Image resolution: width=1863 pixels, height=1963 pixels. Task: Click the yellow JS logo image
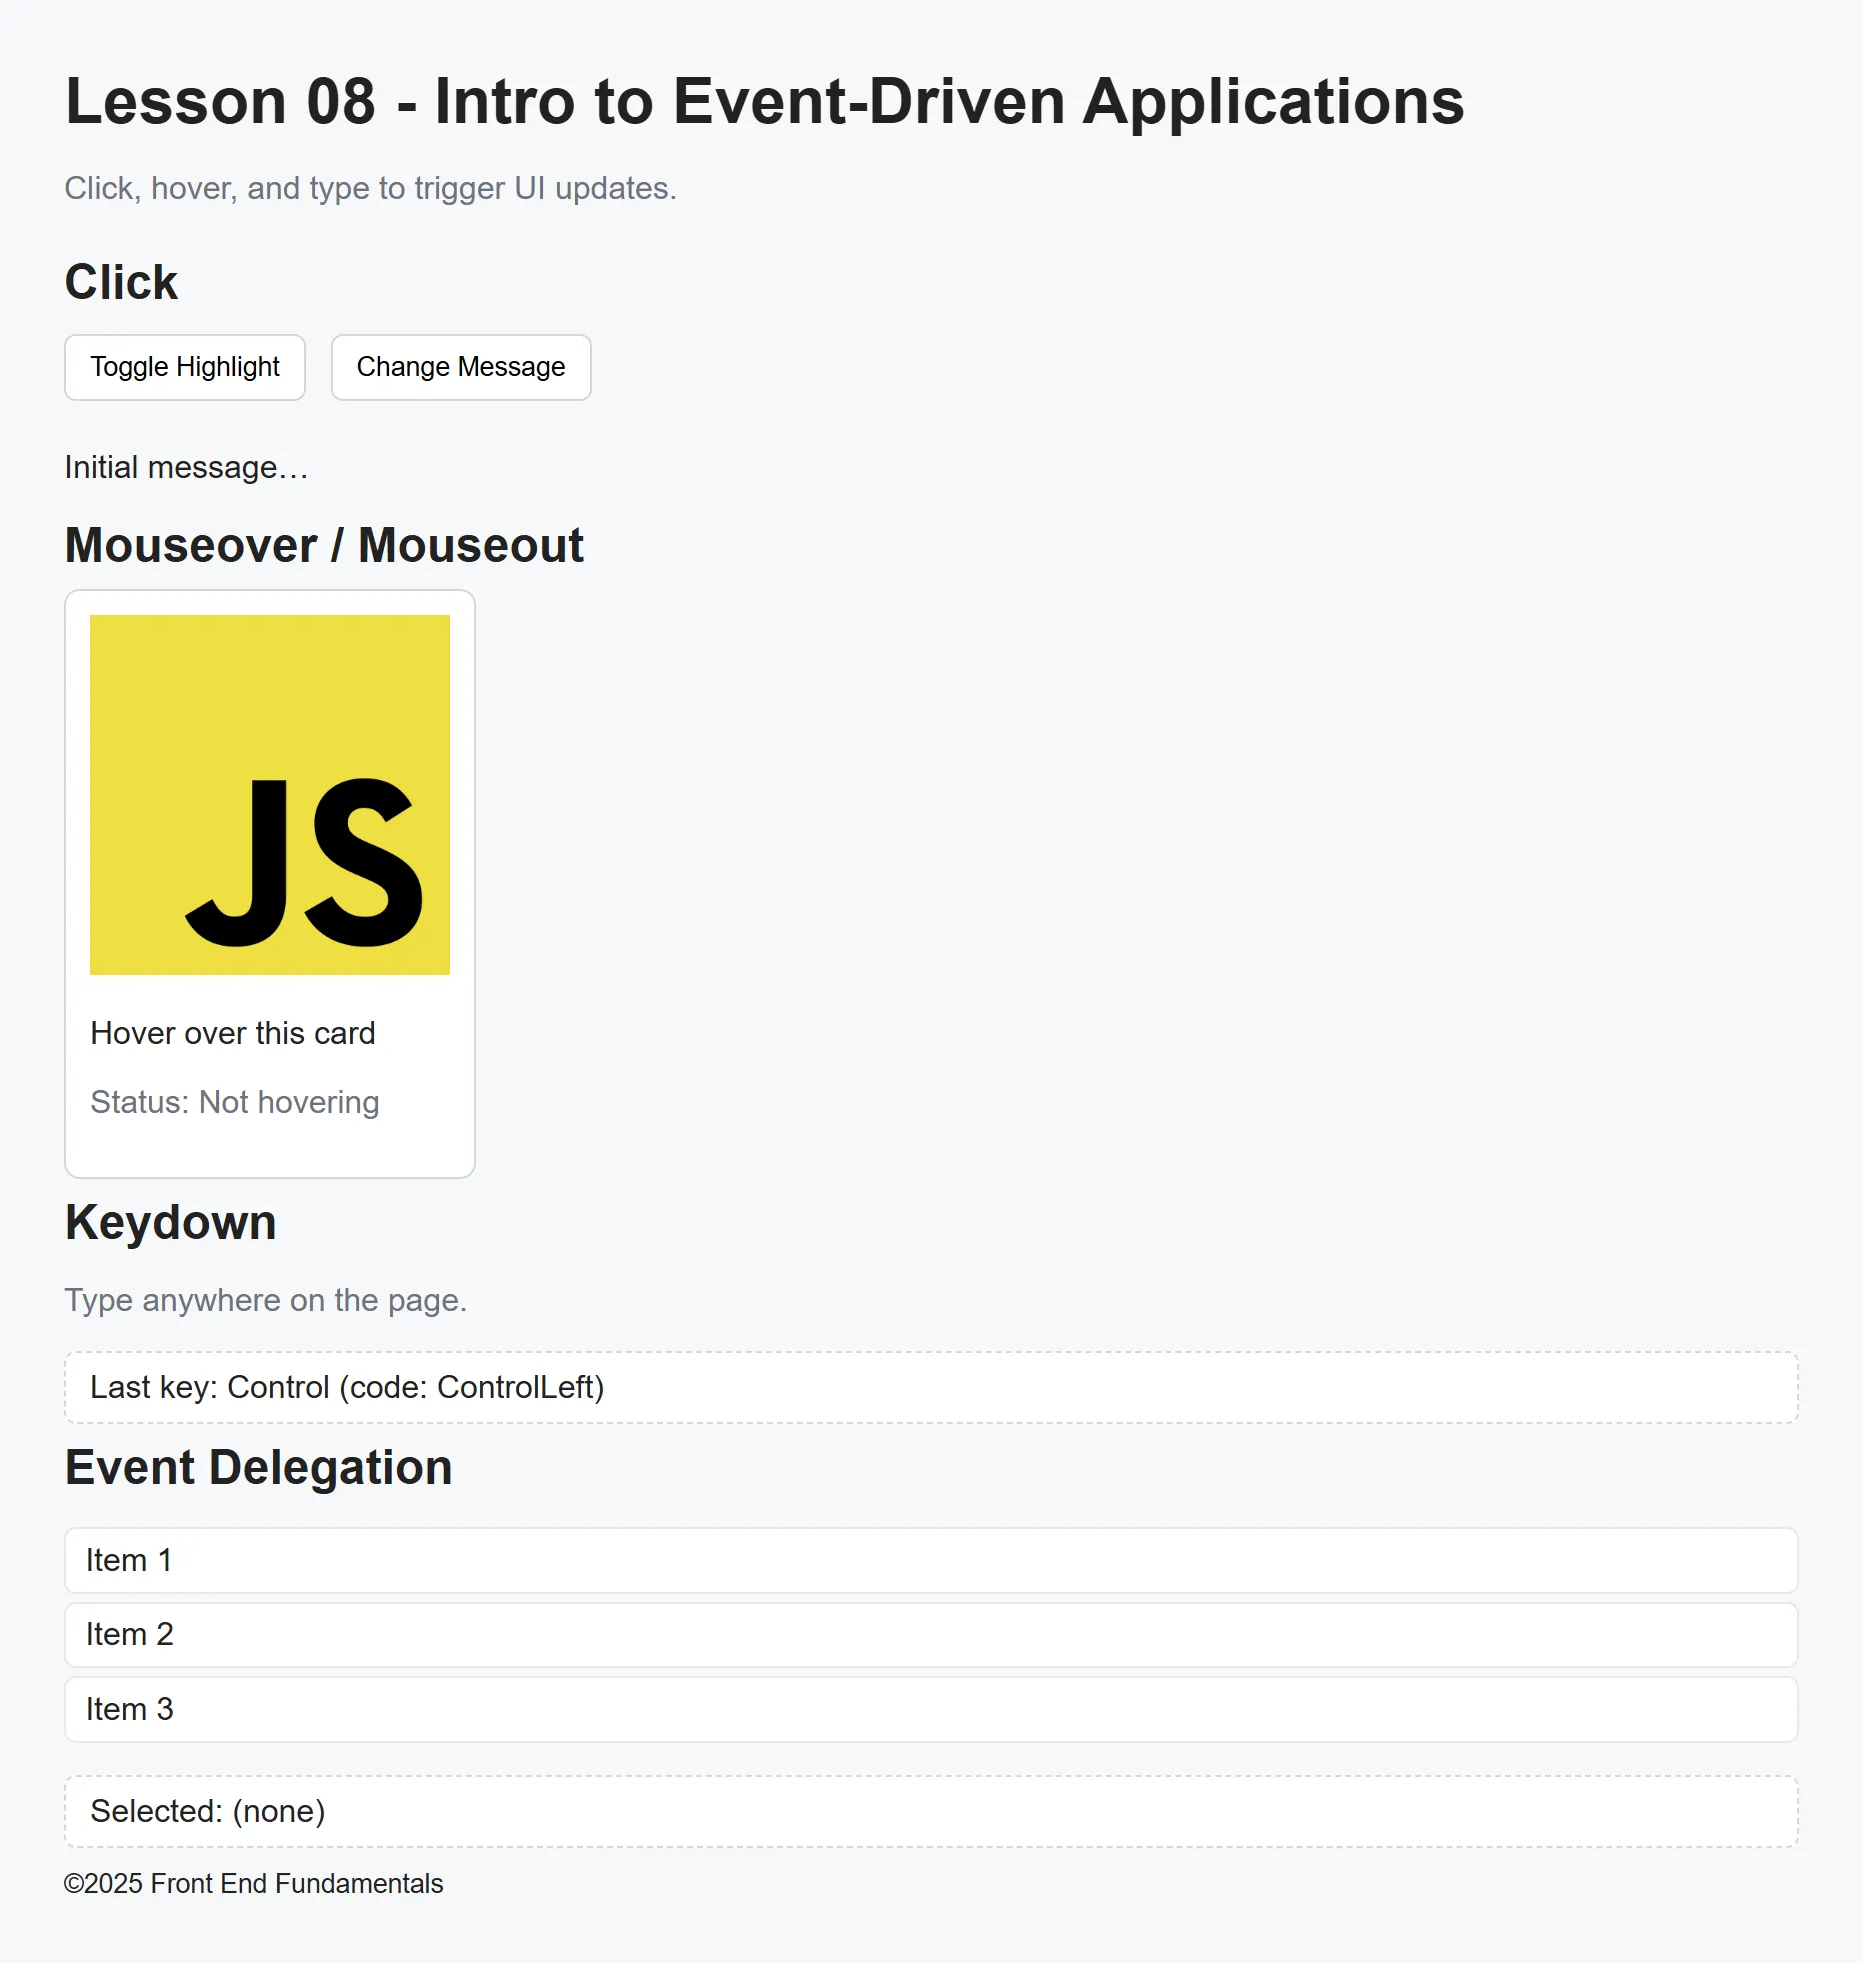(269, 795)
